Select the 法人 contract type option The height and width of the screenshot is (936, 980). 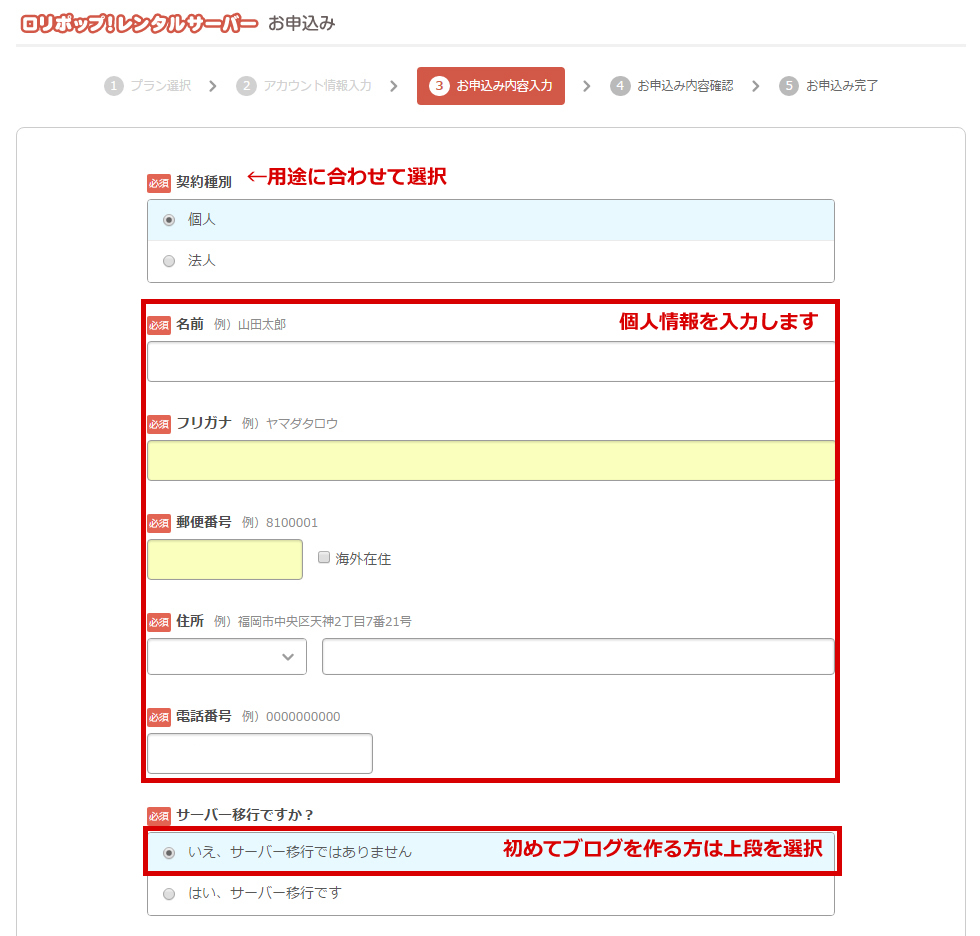(x=169, y=261)
